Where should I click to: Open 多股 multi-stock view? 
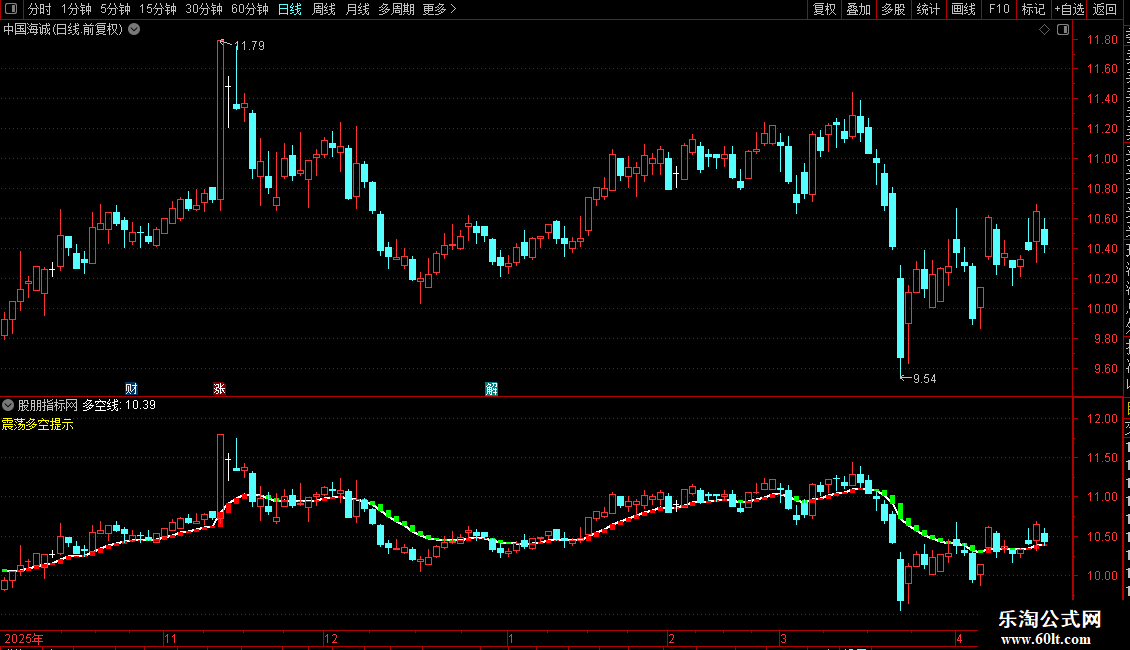click(x=893, y=9)
